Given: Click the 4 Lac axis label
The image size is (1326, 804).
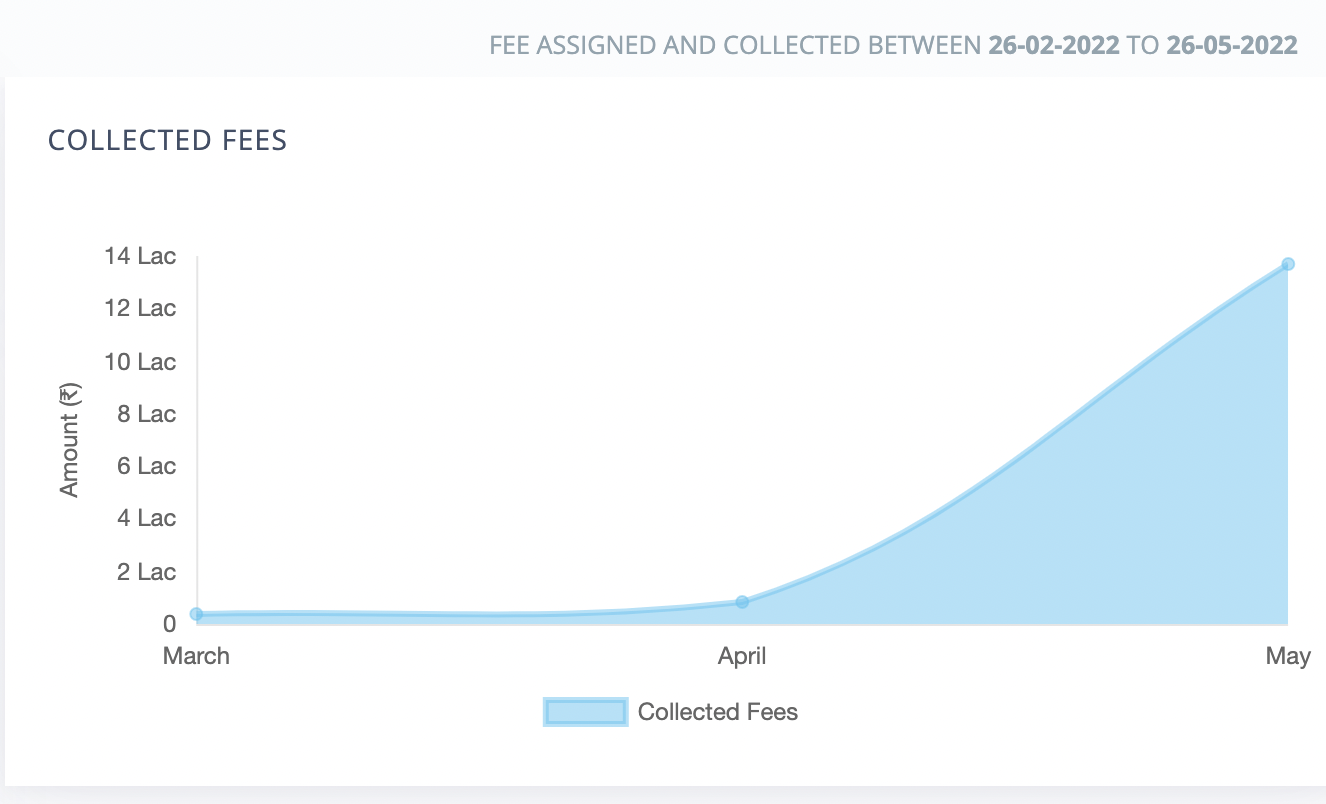Looking at the screenshot, I should [146, 518].
